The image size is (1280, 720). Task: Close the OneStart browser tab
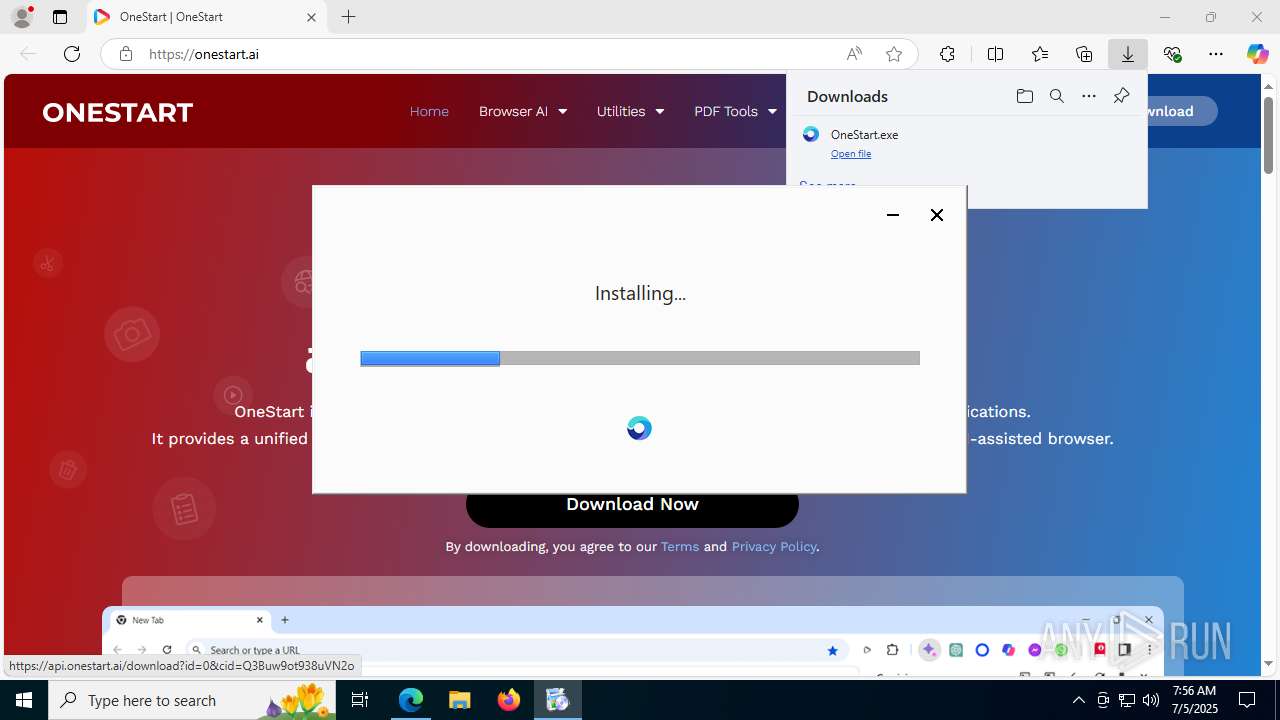click(311, 17)
